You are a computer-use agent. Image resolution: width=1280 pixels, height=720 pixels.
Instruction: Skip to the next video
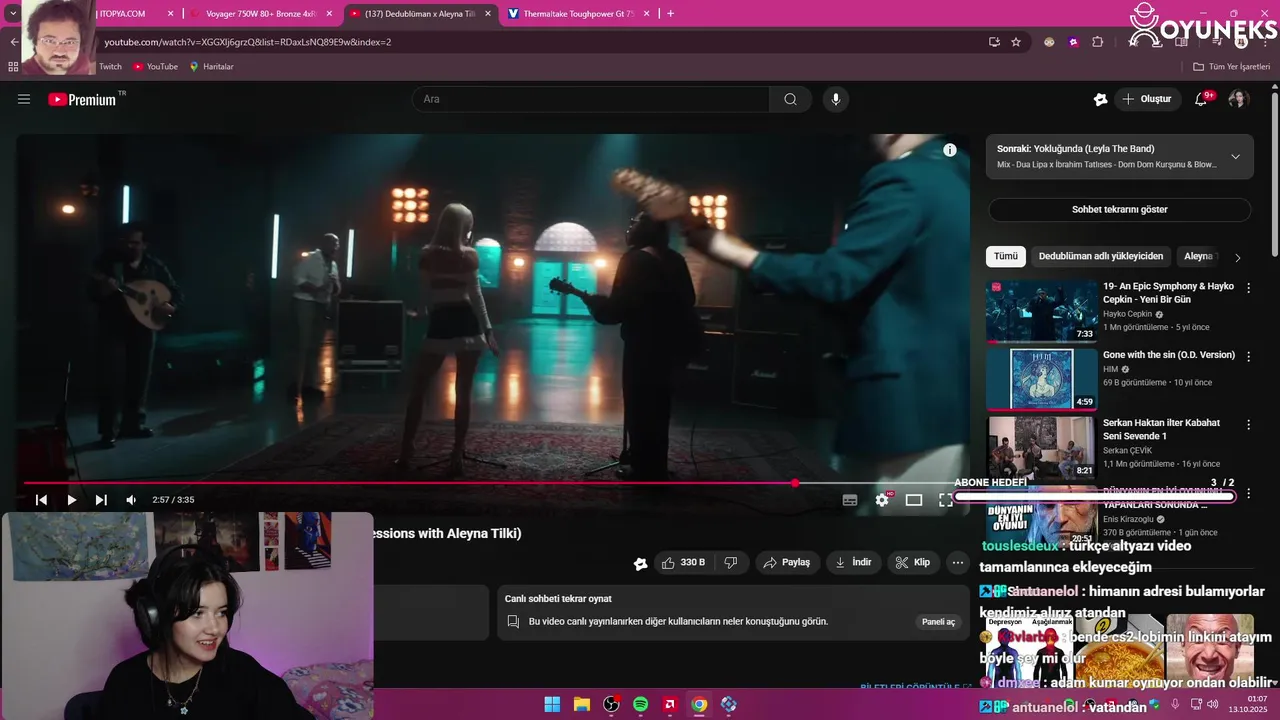pos(101,500)
